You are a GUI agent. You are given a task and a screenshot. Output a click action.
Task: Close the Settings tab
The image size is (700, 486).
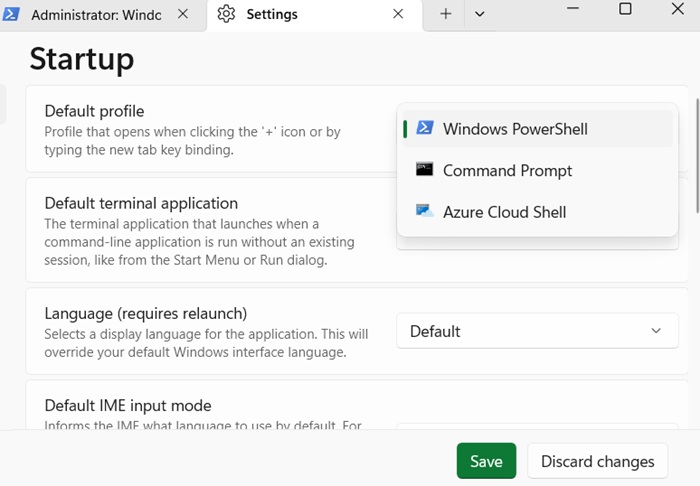[x=398, y=14]
